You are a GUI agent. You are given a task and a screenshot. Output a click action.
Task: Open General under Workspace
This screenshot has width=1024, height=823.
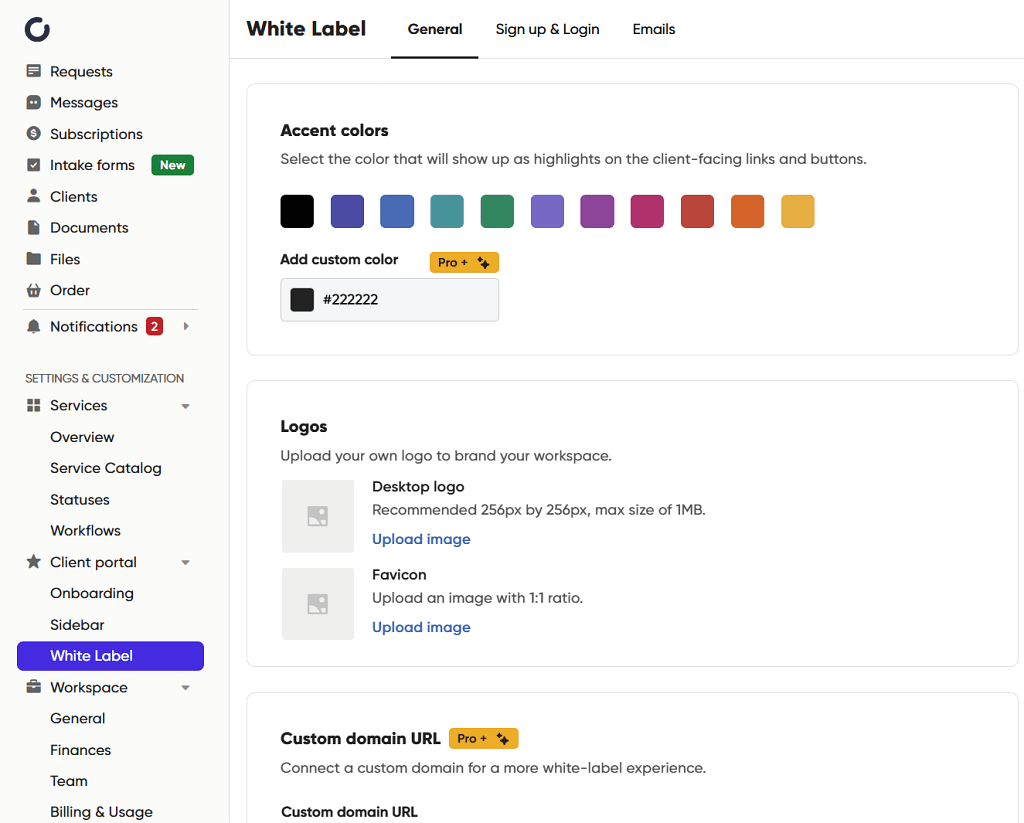point(78,718)
